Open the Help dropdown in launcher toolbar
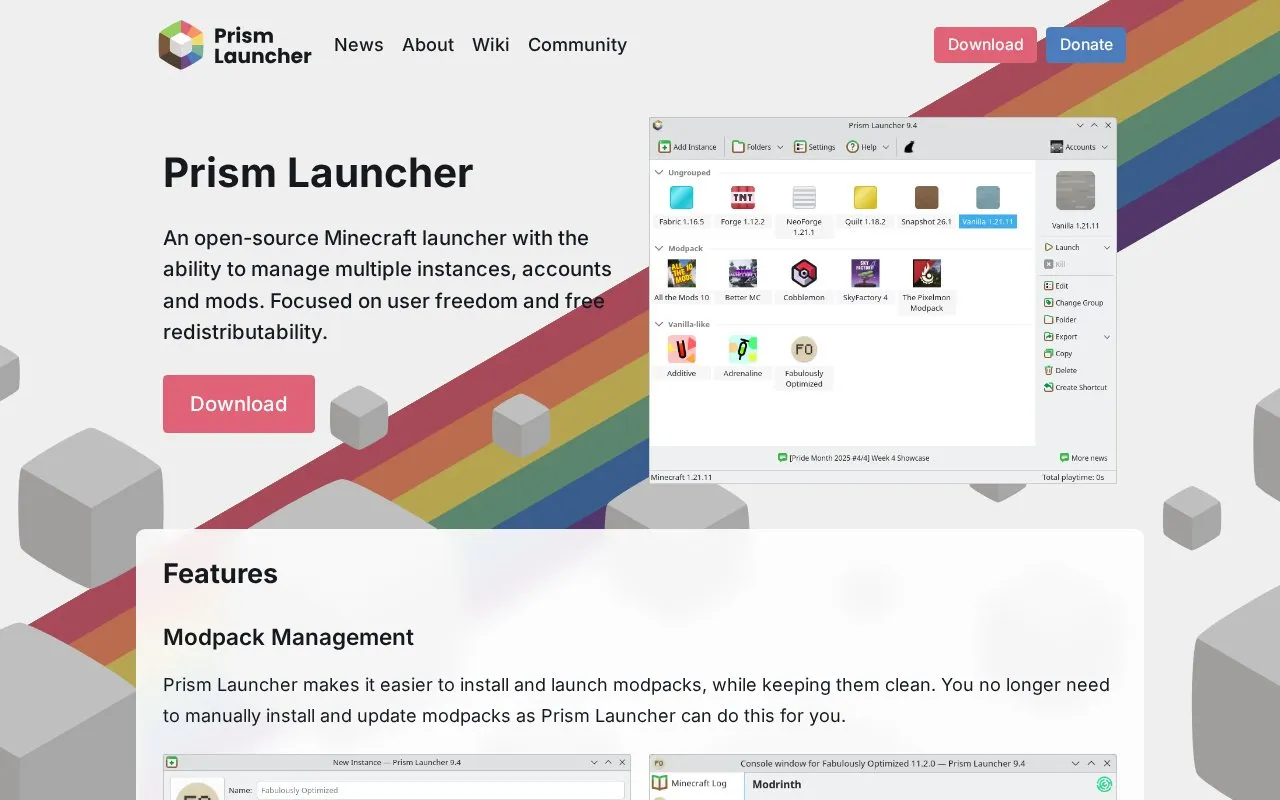The width and height of the screenshot is (1280, 800). pyautogui.click(x=867, y=147)
